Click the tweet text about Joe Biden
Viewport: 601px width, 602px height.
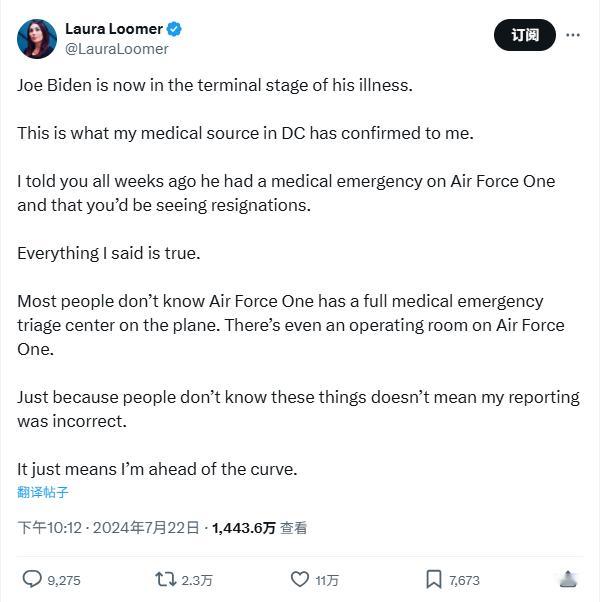298,277
